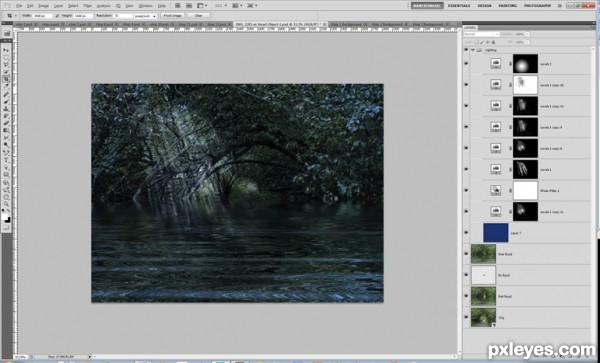
Task: Open the layer blend mode dropdown
Action: coord(481,34)
